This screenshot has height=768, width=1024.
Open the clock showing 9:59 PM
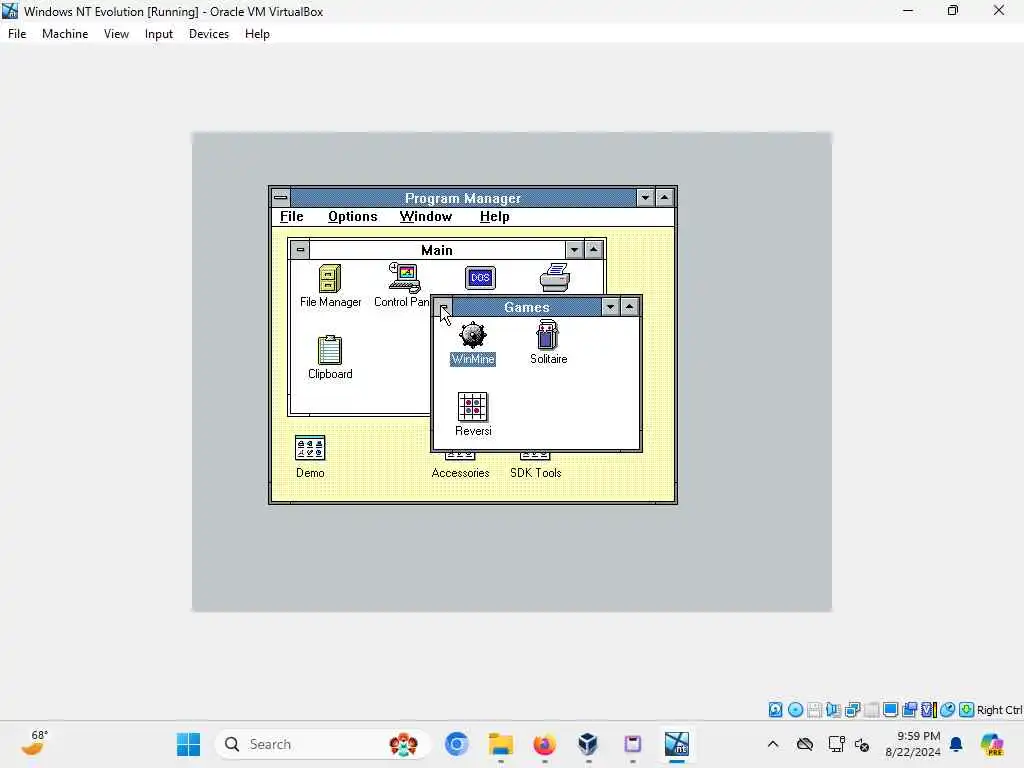pos(913,744)
